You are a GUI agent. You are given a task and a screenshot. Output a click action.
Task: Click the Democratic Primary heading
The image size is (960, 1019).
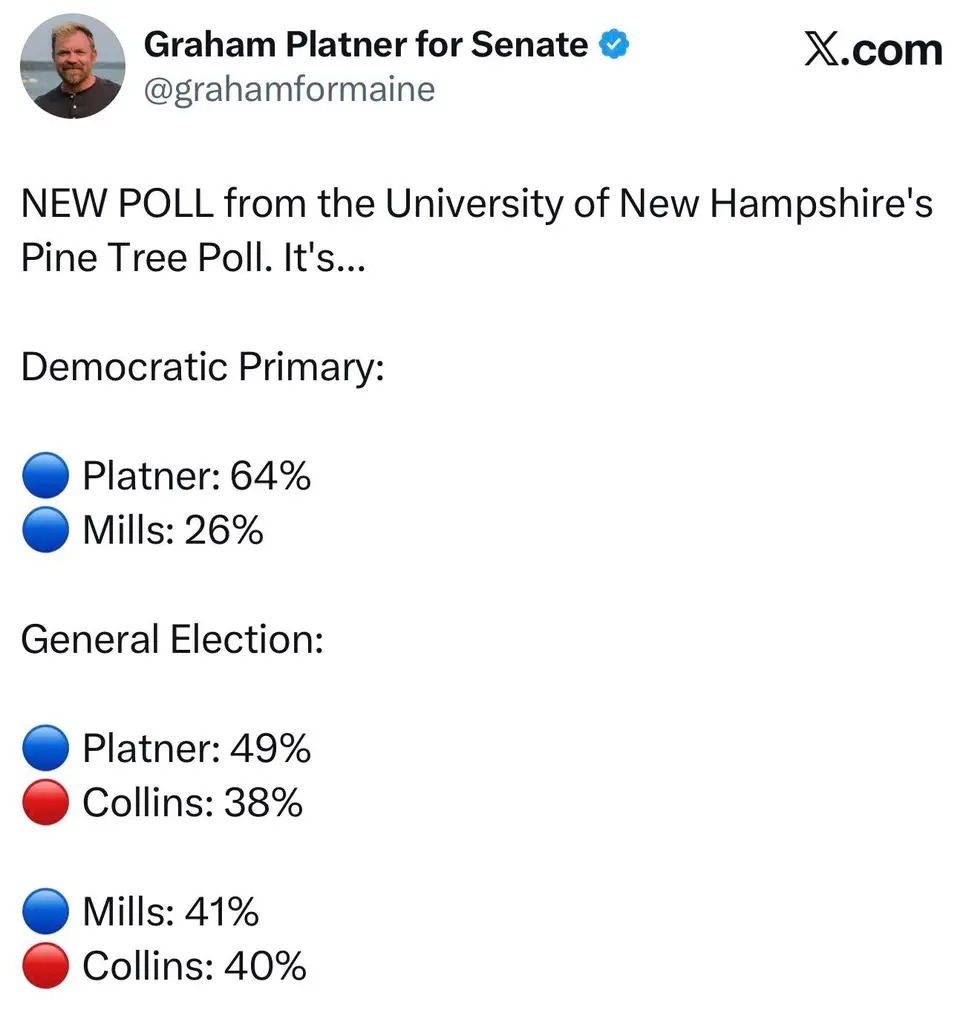[x=203, y=367]
